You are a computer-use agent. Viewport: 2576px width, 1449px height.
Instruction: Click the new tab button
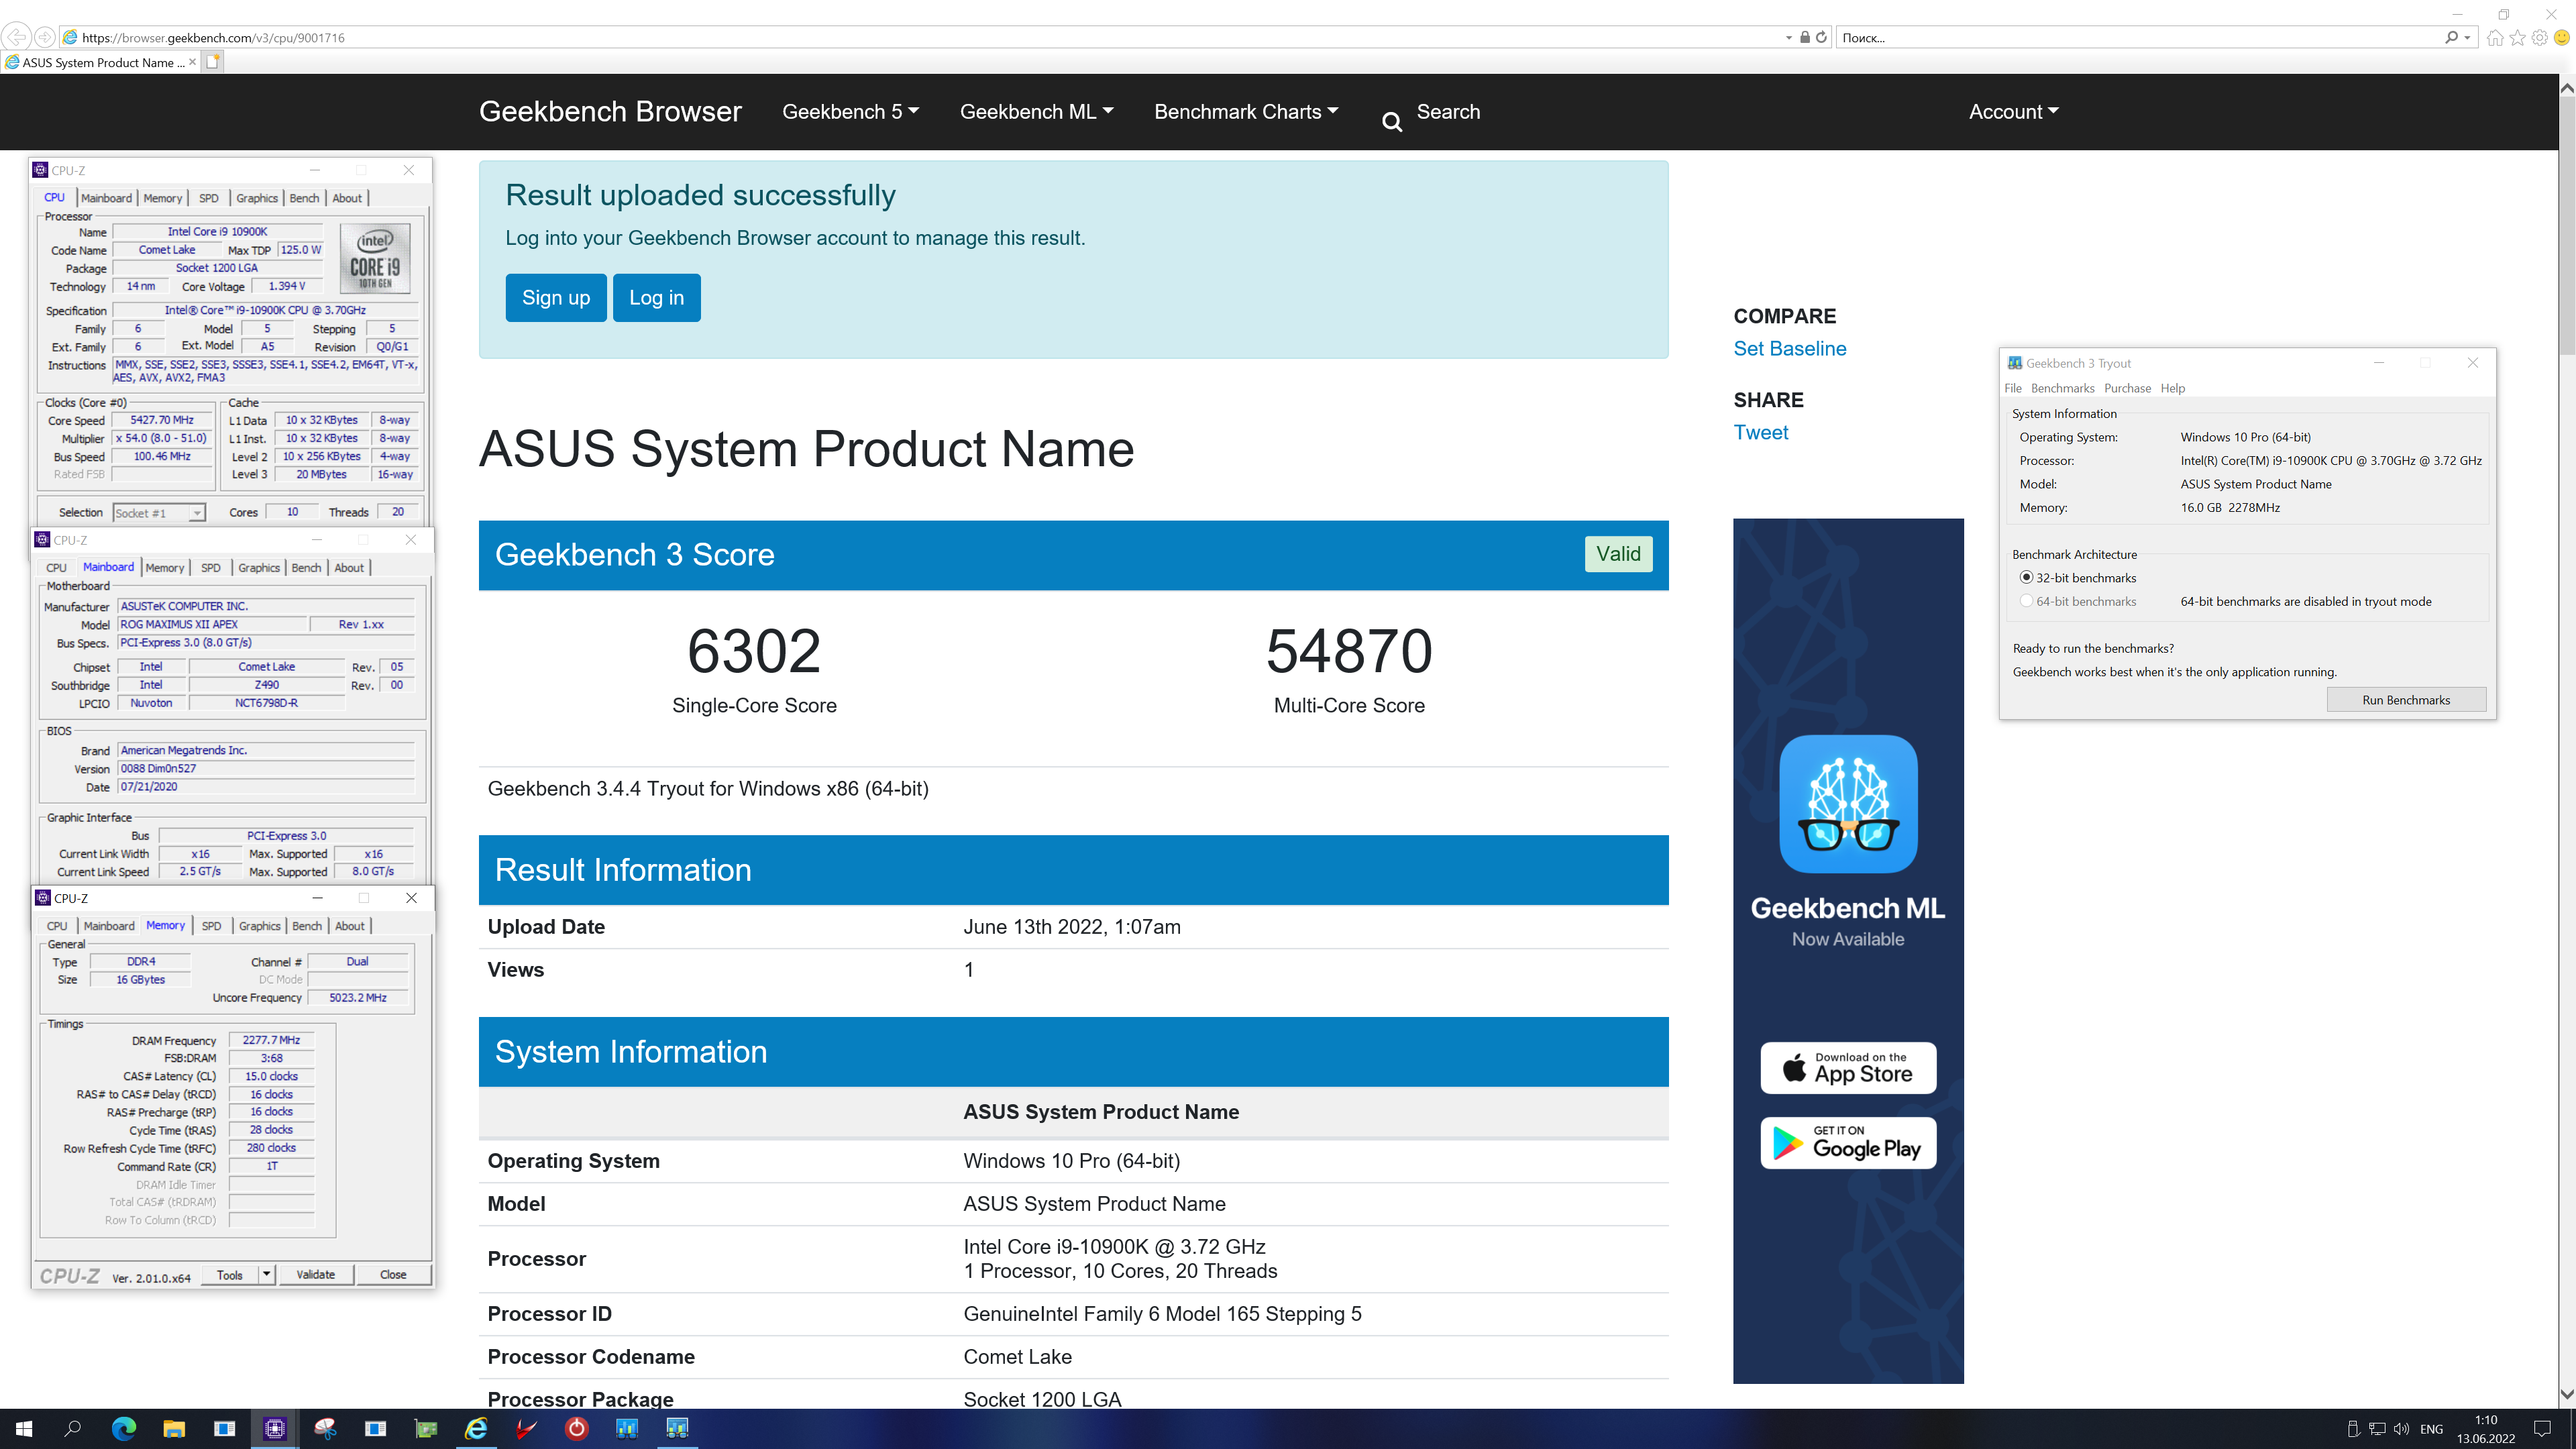[x=212, y=62]
